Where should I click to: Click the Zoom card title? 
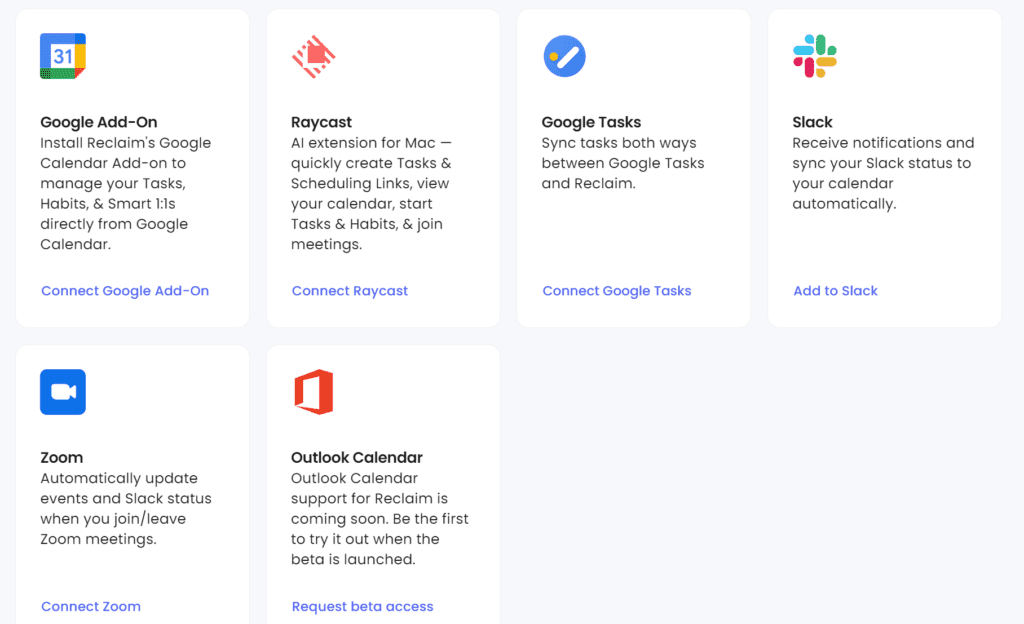click(x=62, y=457)
